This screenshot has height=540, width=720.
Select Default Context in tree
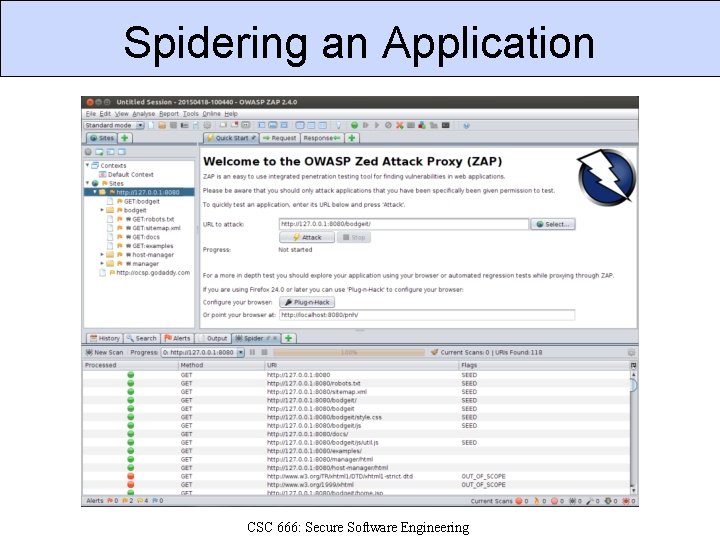tap(126, 174)
